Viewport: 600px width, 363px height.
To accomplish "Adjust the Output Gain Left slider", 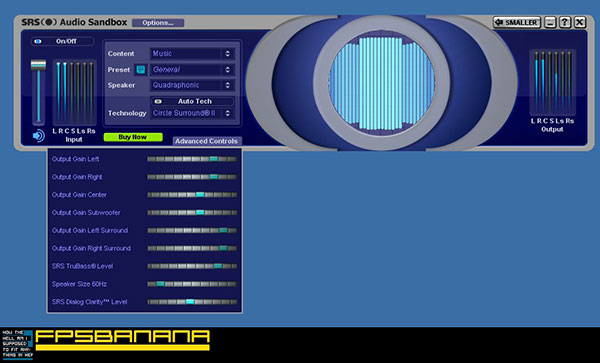I will (192, 159).
